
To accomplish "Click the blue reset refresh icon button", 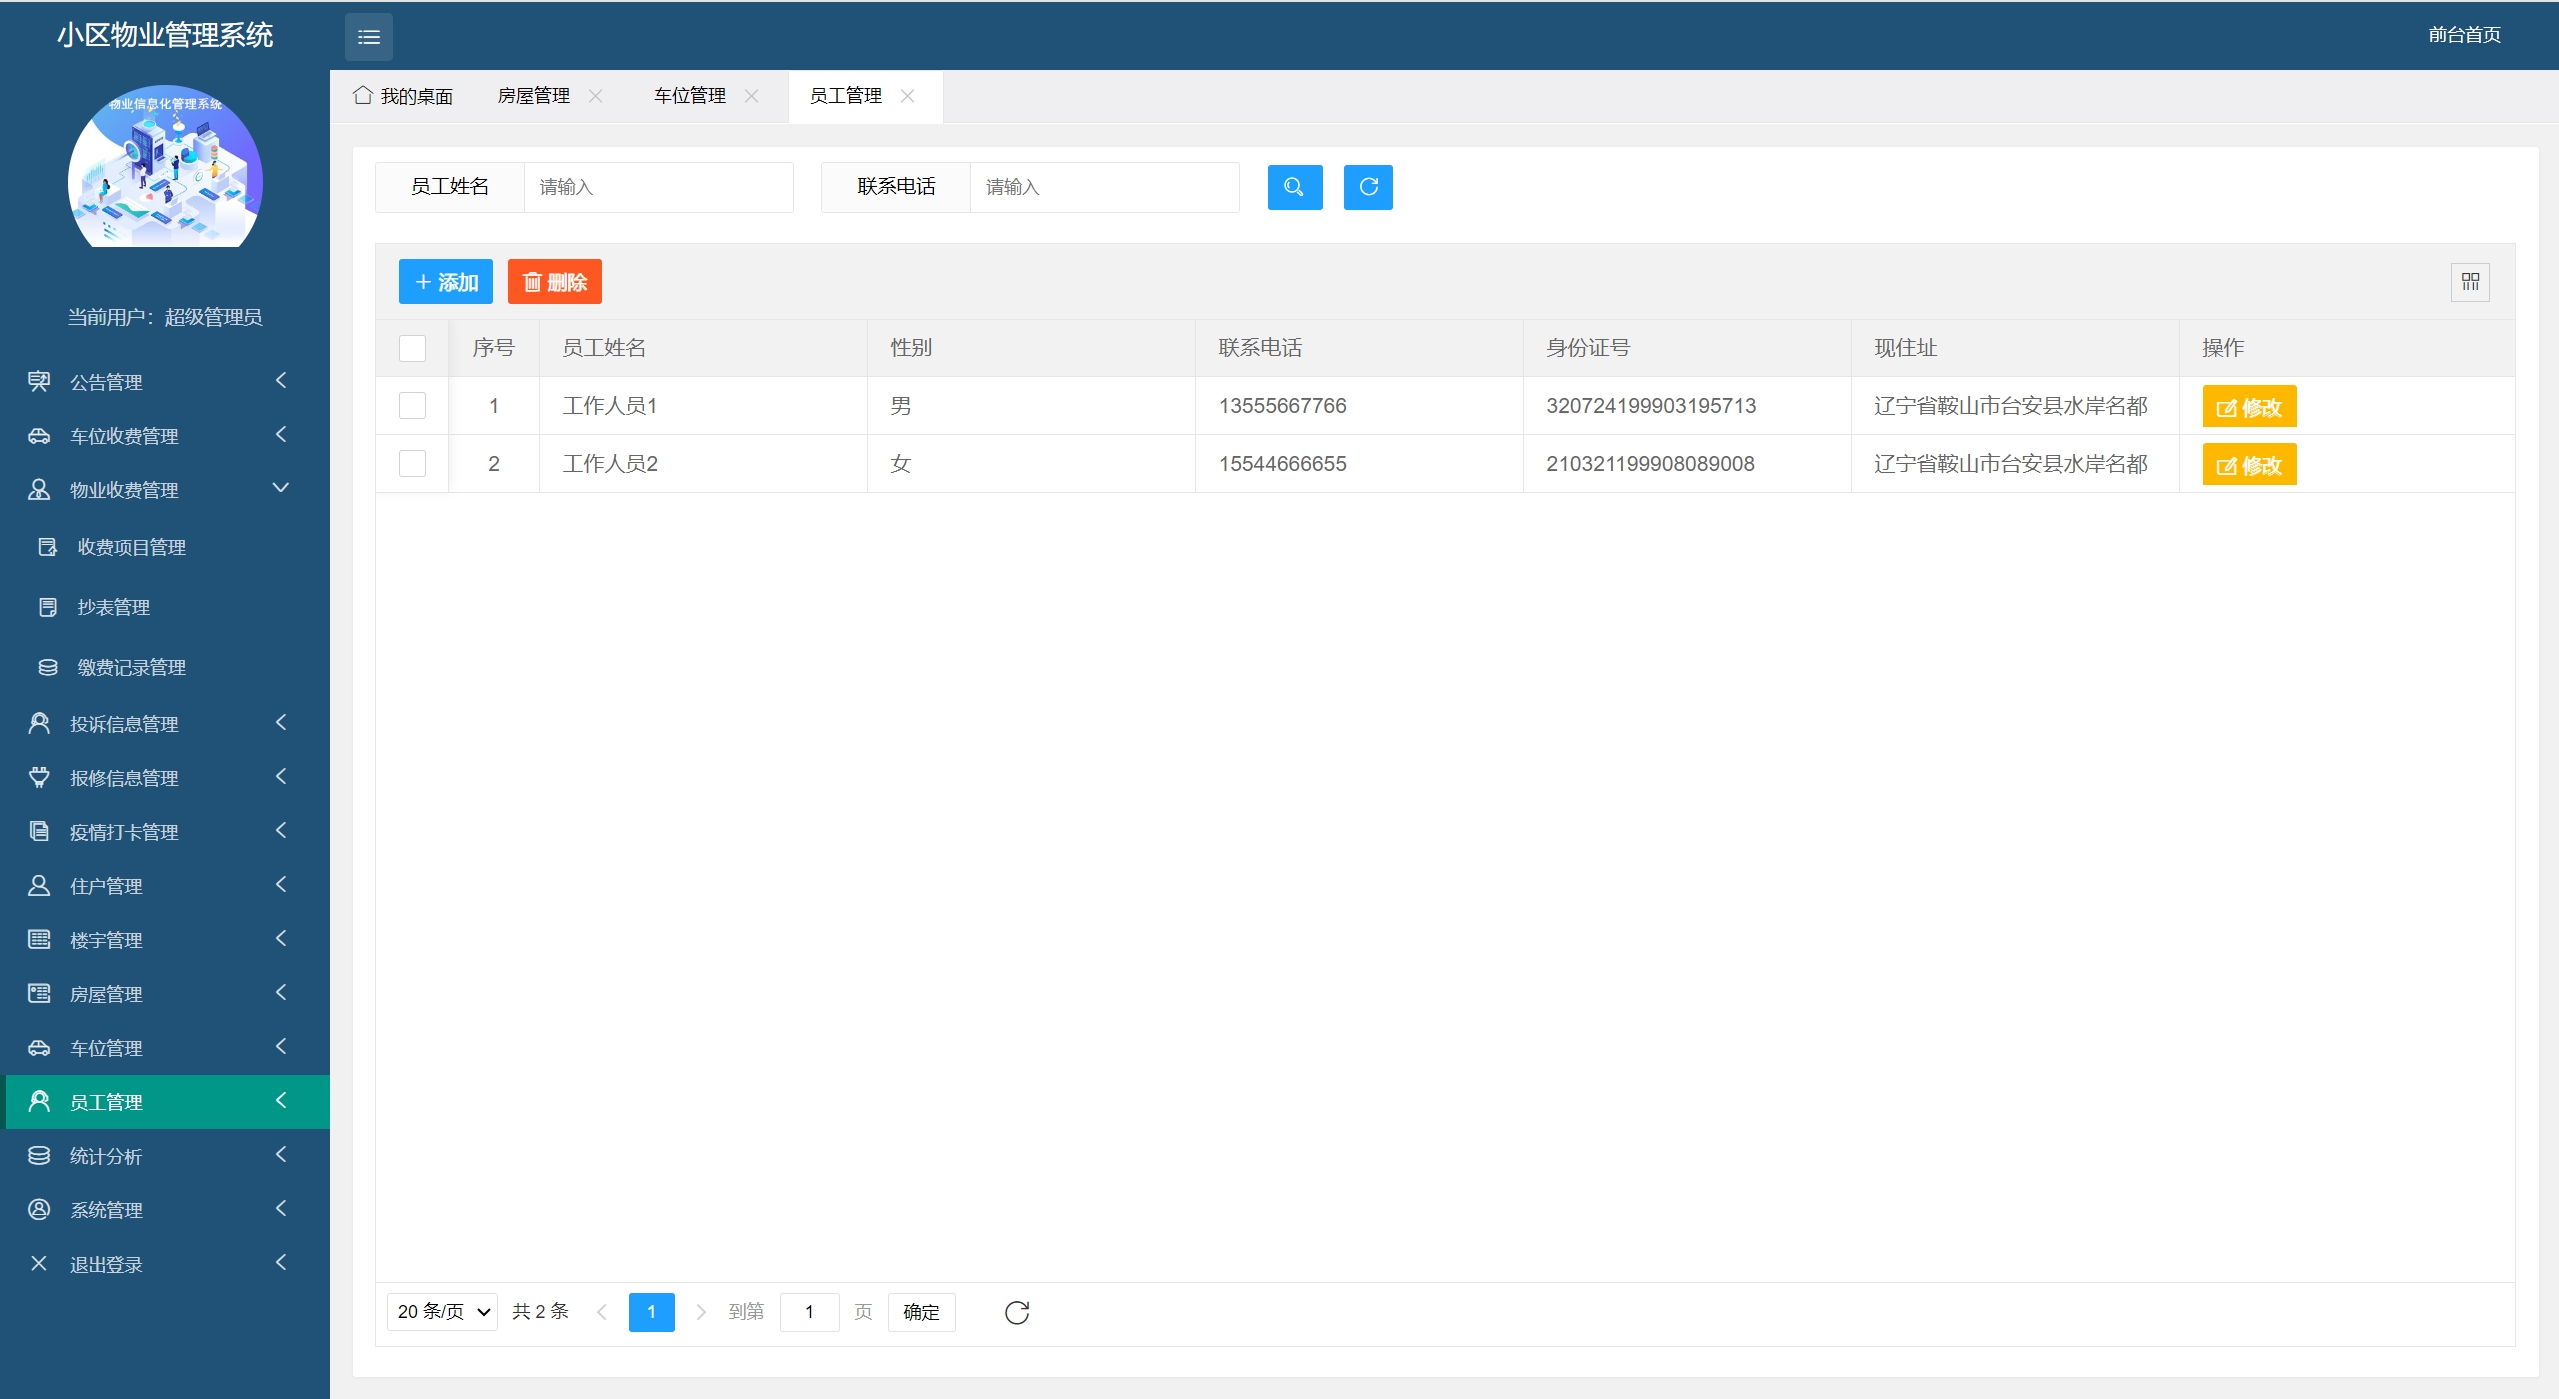I will (1367, 187).
